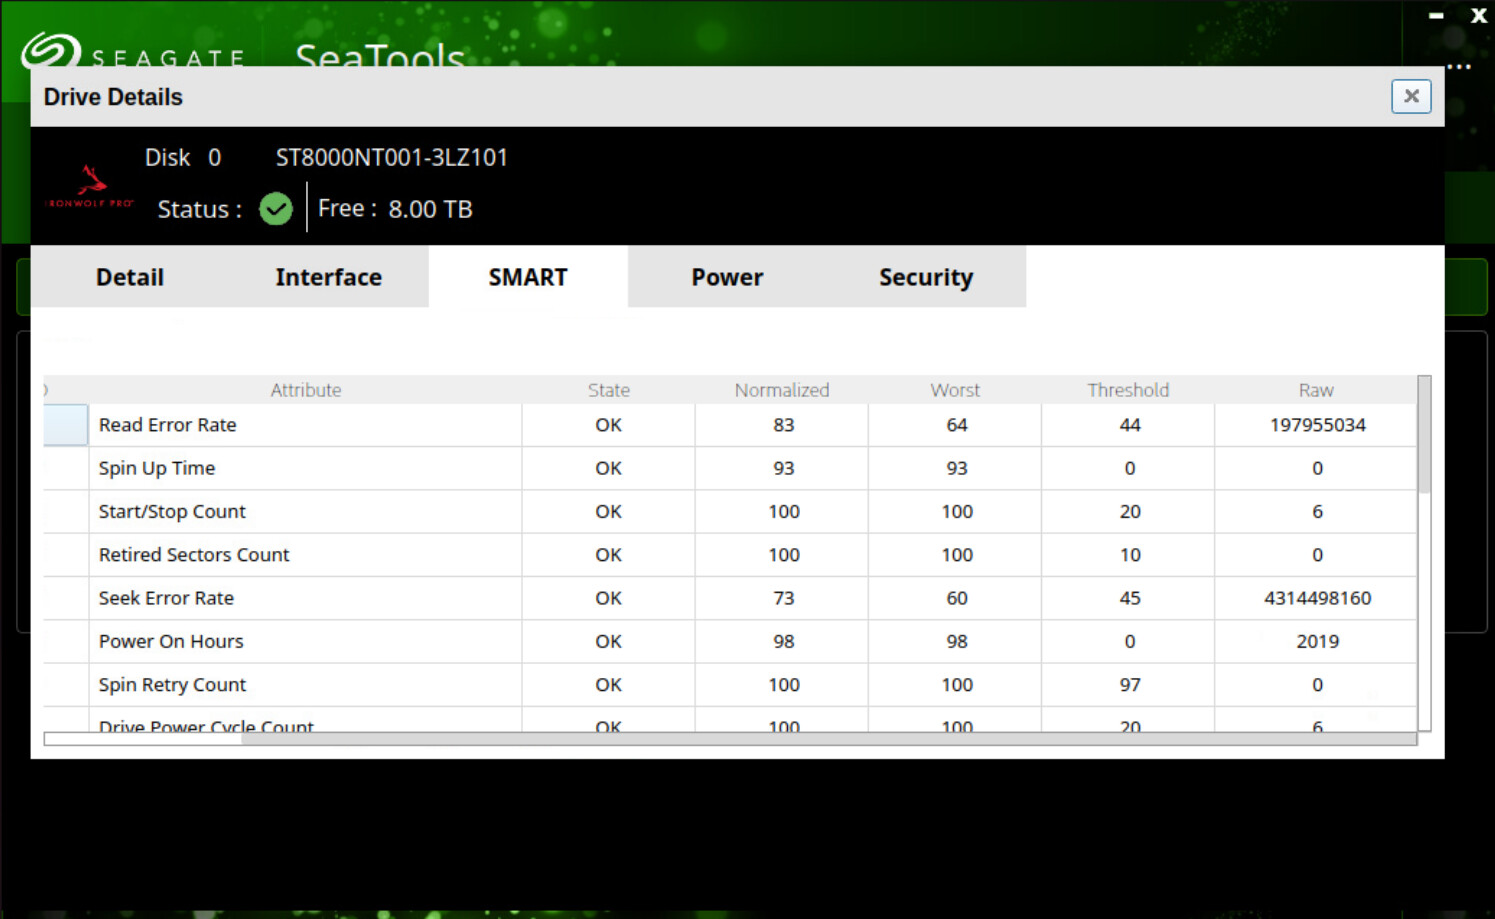Click the Seek Error Rate raw value

point(1316,598)
